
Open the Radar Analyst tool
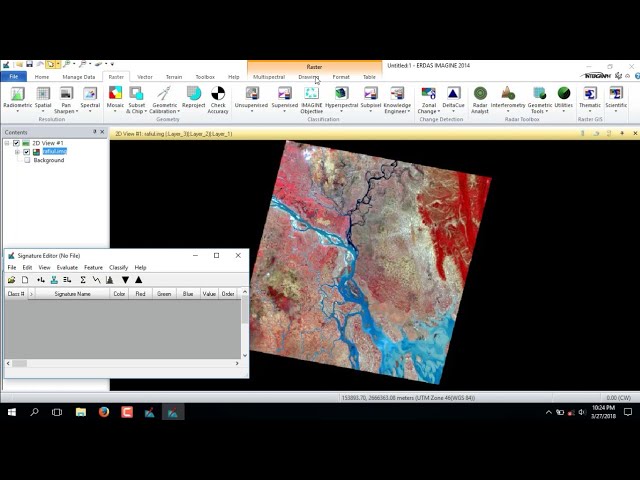tap(480, 100)
